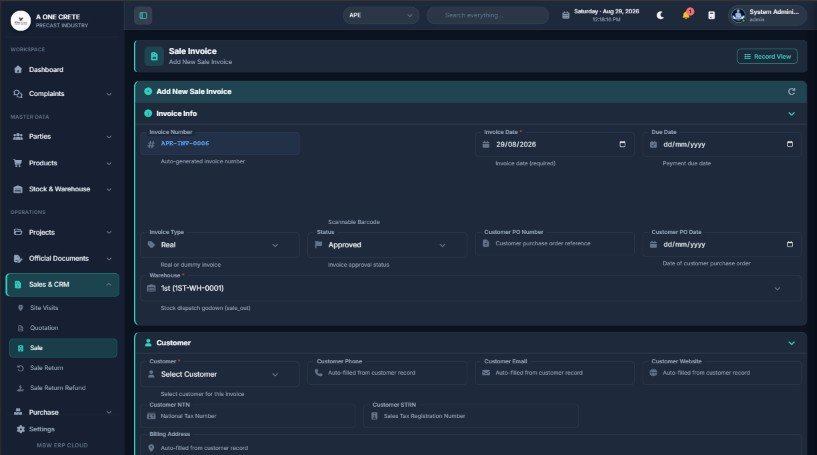
Task: Expand Official Documents menu
Action: (x=63, y=259)
